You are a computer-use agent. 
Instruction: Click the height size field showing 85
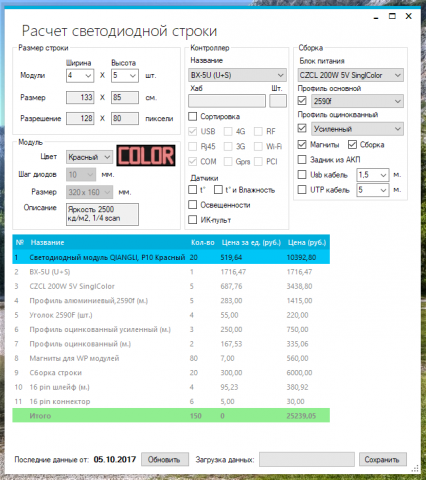click(125, 98)
